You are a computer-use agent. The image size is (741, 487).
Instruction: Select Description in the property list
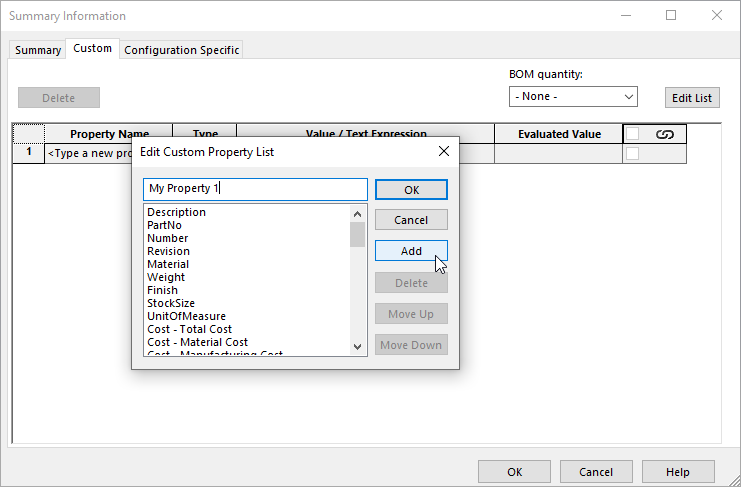click(176, 212)
